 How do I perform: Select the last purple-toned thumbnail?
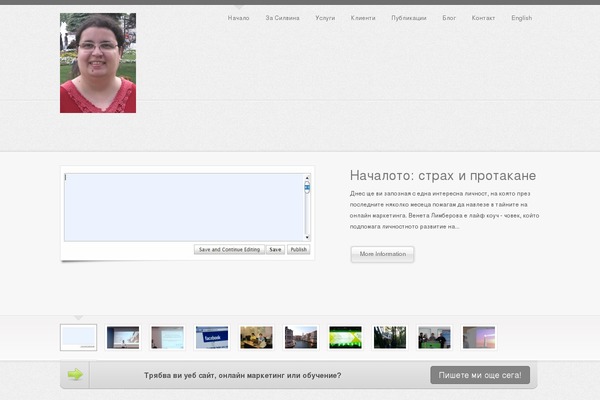pyautogui.click(x=479, y=337)
